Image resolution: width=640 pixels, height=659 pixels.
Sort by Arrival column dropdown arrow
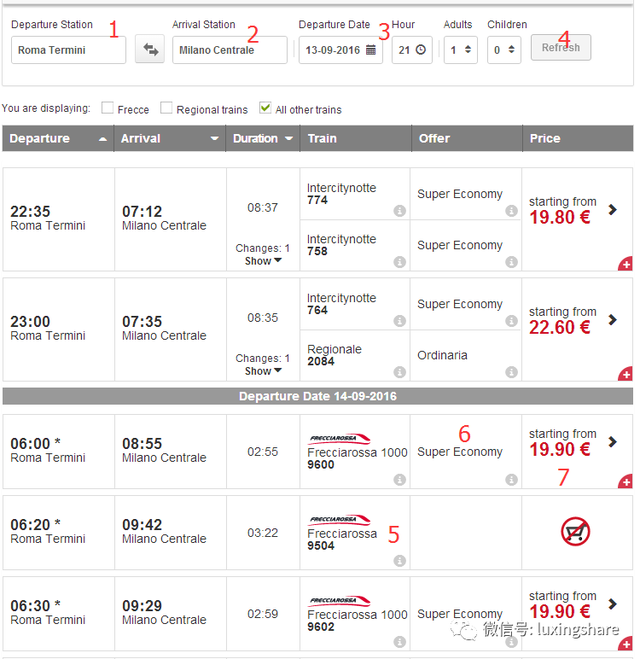214,139
